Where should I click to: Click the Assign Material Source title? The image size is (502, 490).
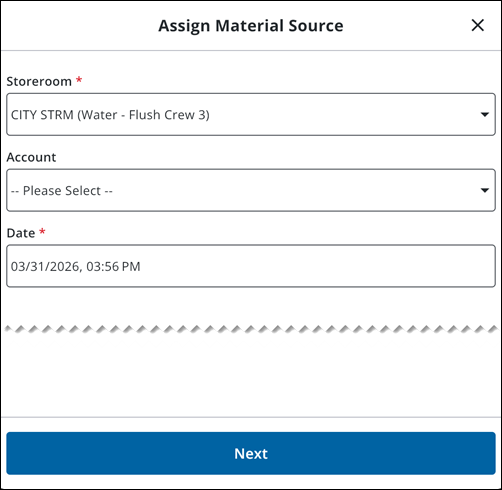point(251,26)
